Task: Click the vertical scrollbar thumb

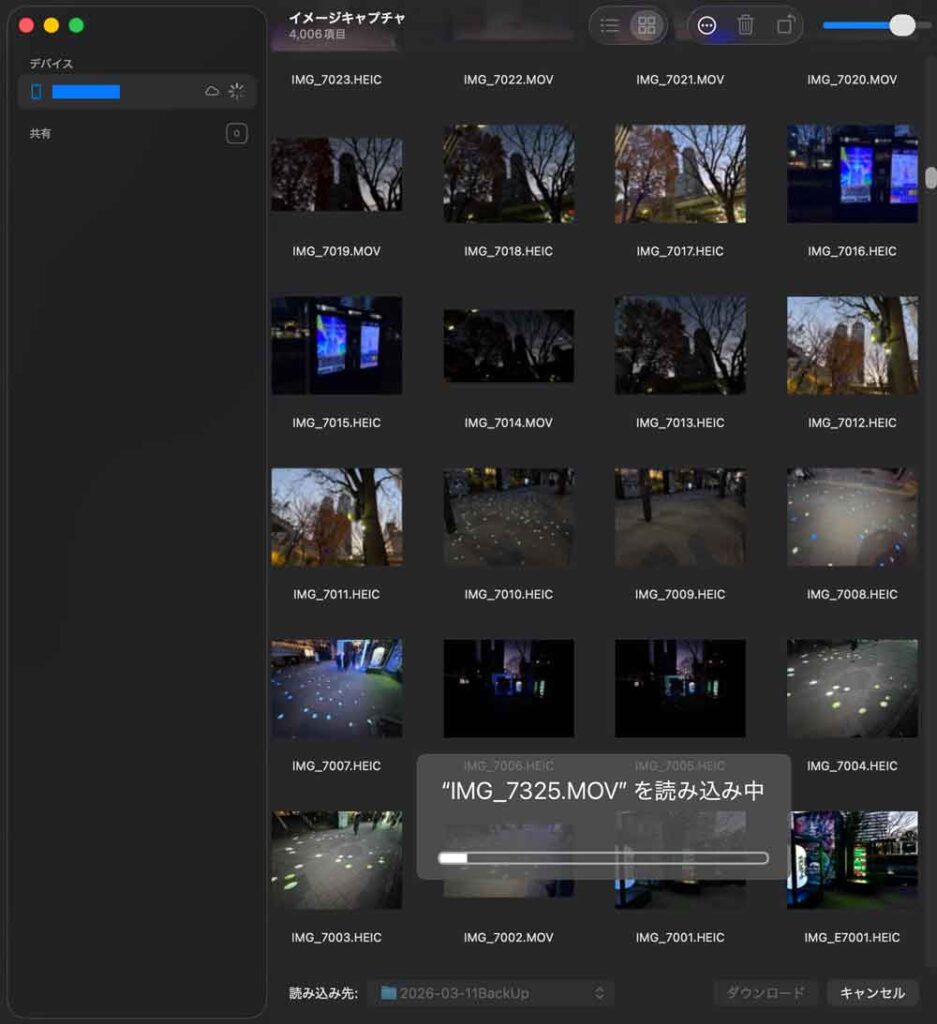Action: pos(931,178)
